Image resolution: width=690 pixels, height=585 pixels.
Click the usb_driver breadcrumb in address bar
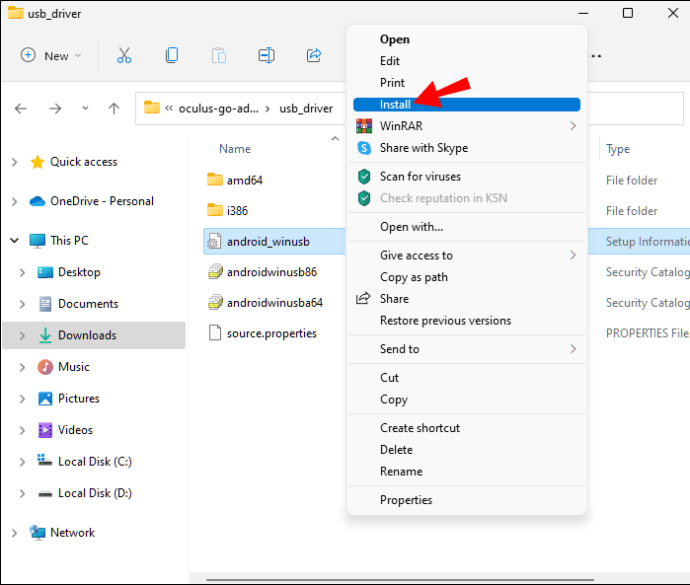tap(306, 108)
